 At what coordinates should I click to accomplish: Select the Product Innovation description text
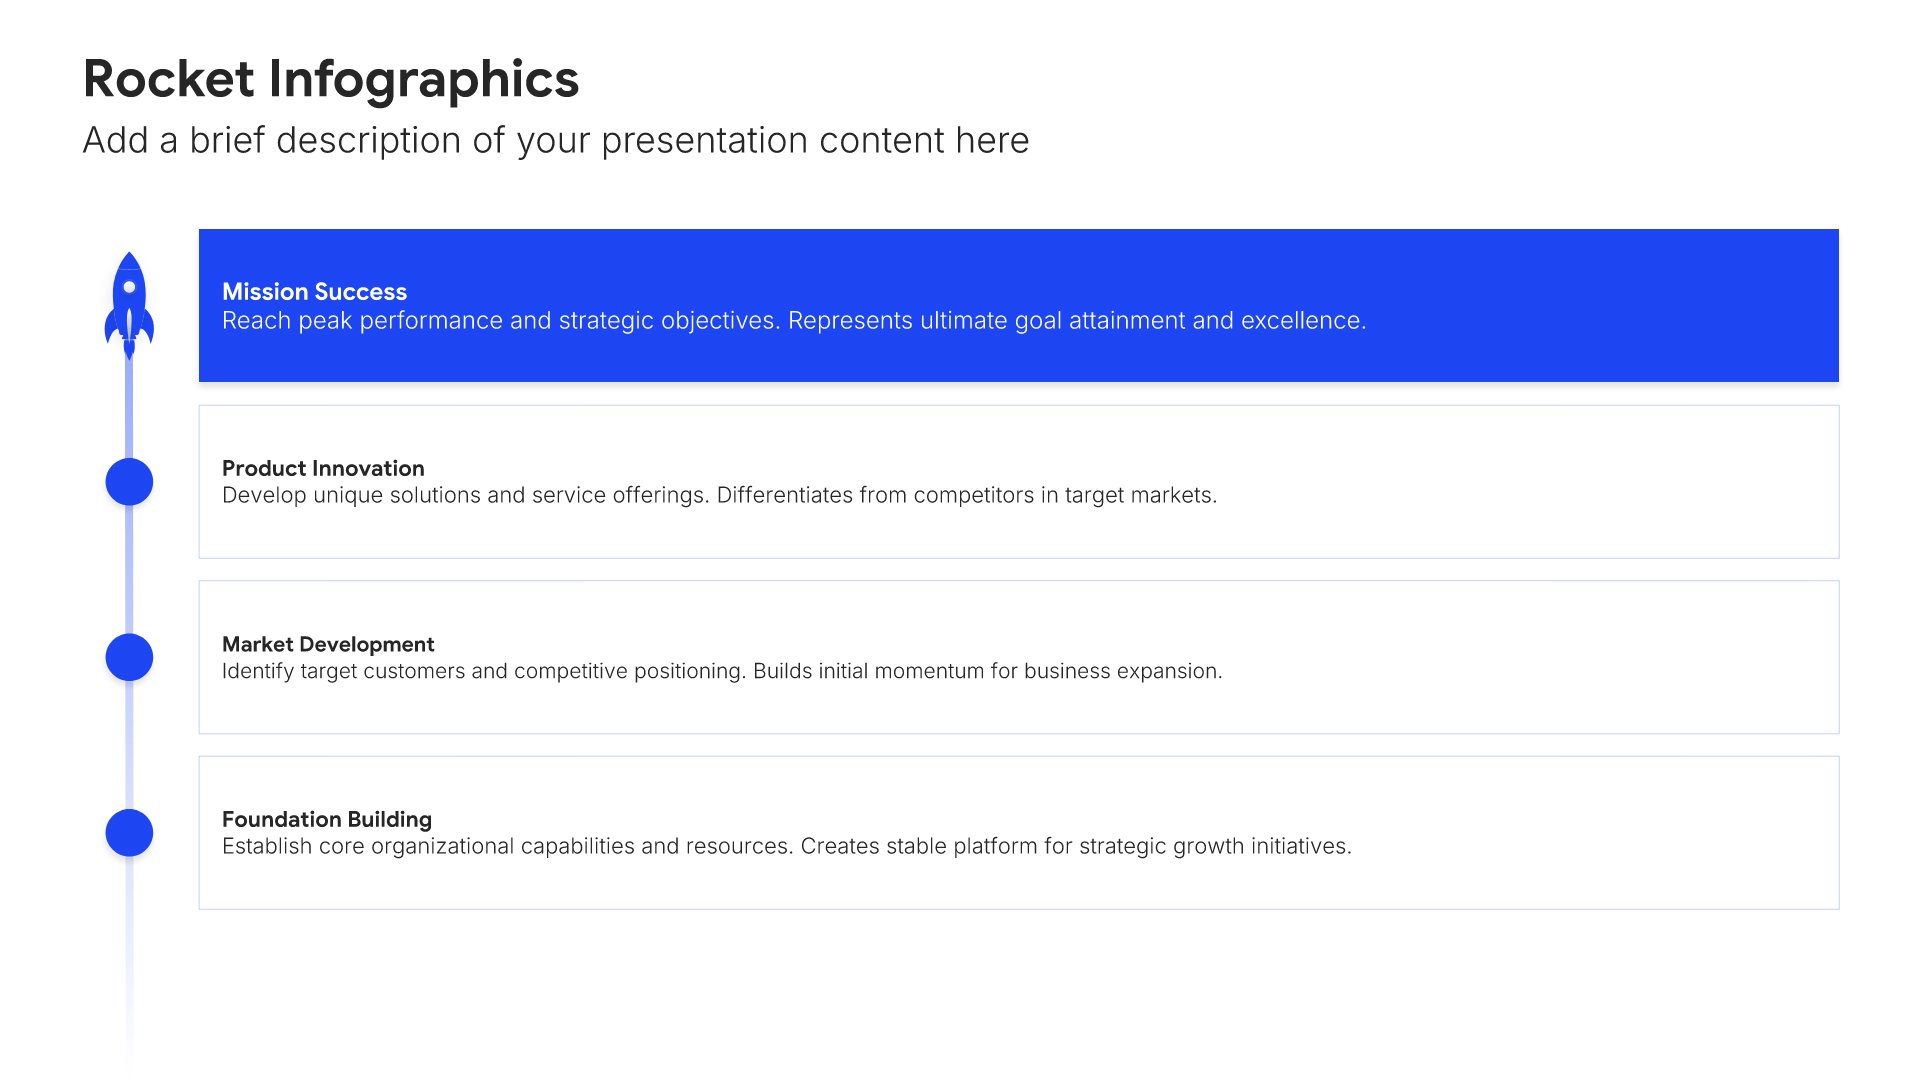click(719, 495)
